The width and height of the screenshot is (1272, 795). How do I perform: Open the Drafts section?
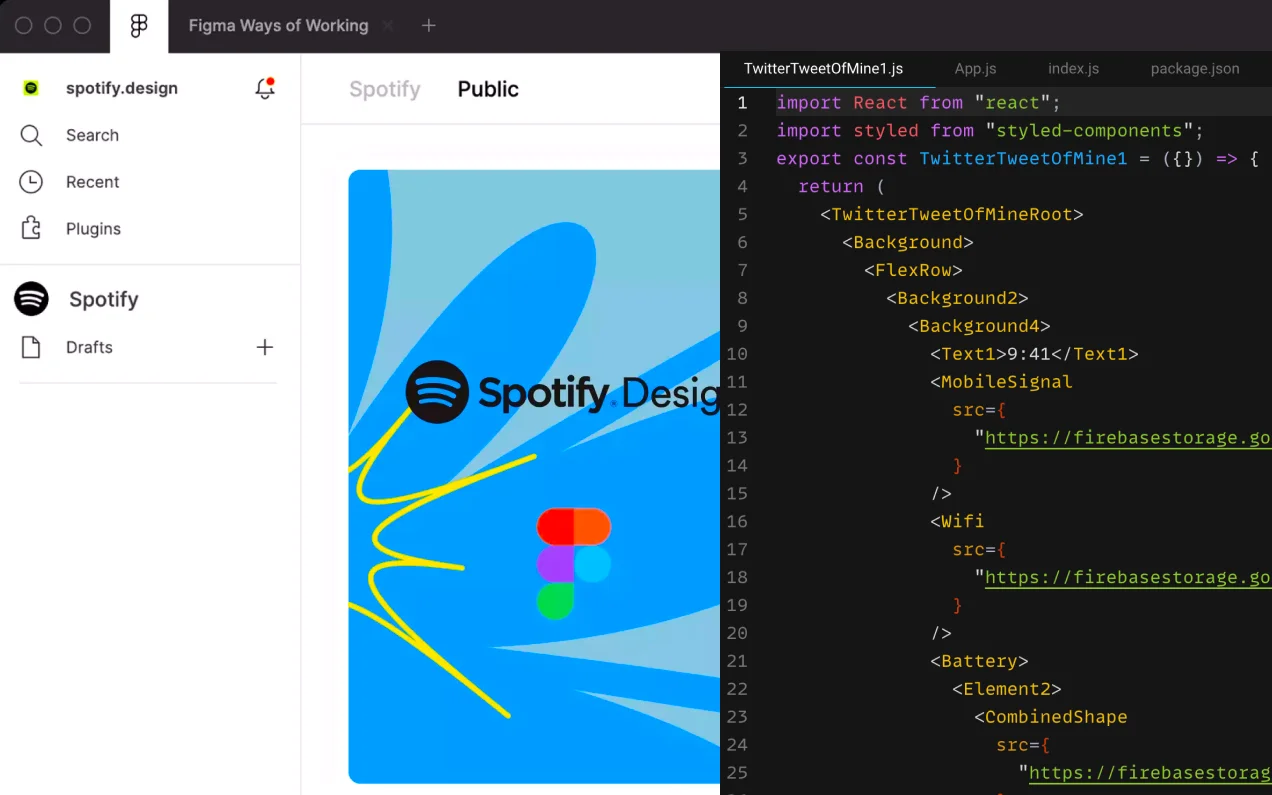coord(89,347)
